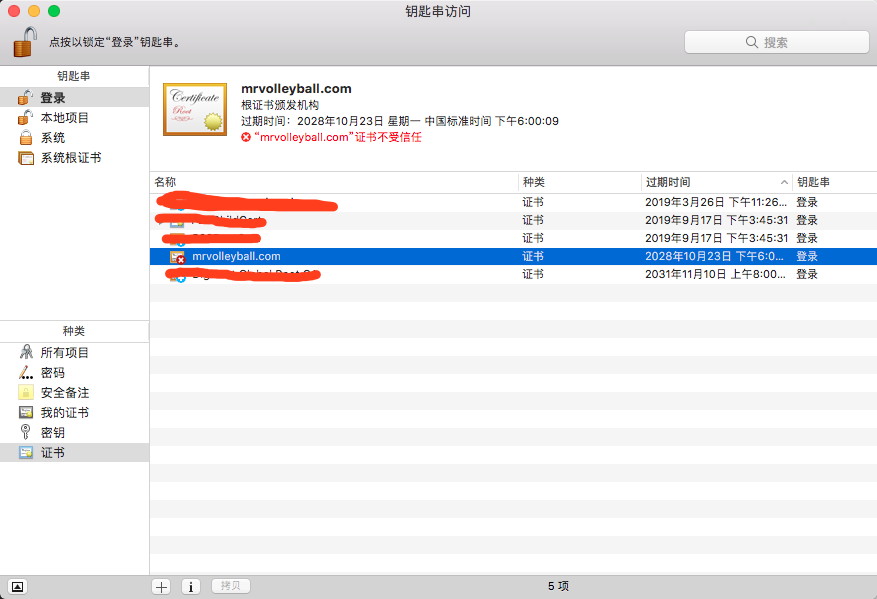Sort by the 钥匙串 column header
Viewport: 877px width, 599px height.
coord(834,182)
